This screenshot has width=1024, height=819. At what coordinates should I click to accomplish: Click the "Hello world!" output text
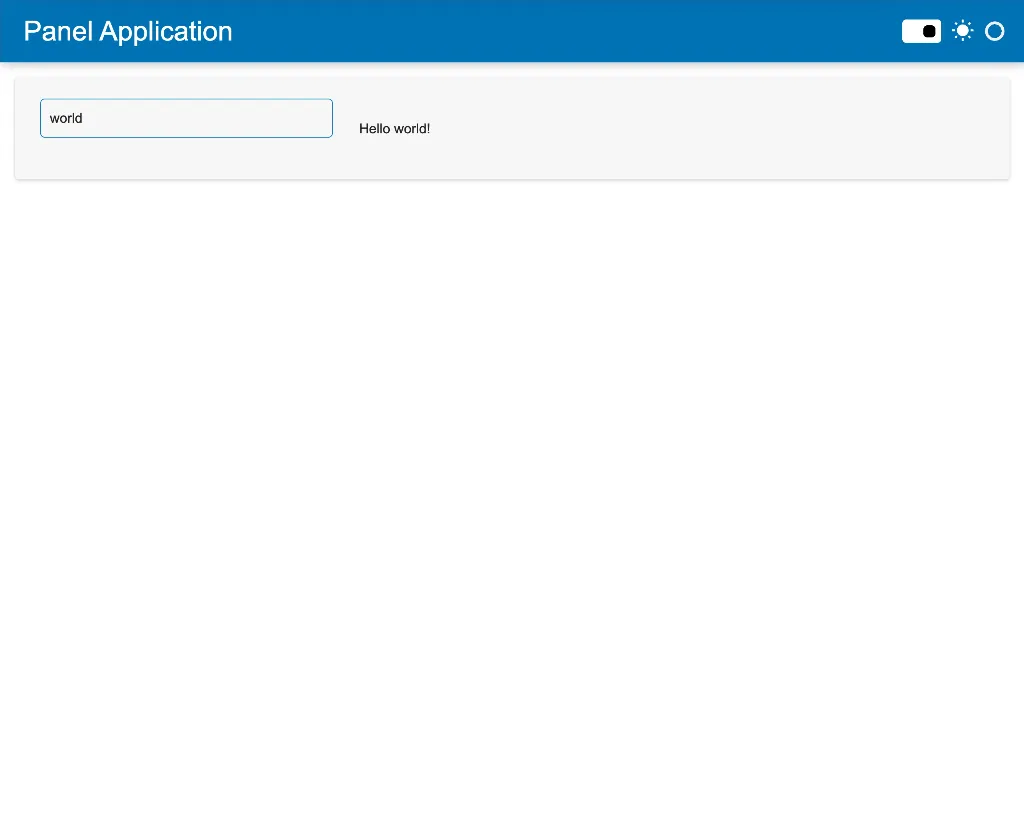pos(394,128)
